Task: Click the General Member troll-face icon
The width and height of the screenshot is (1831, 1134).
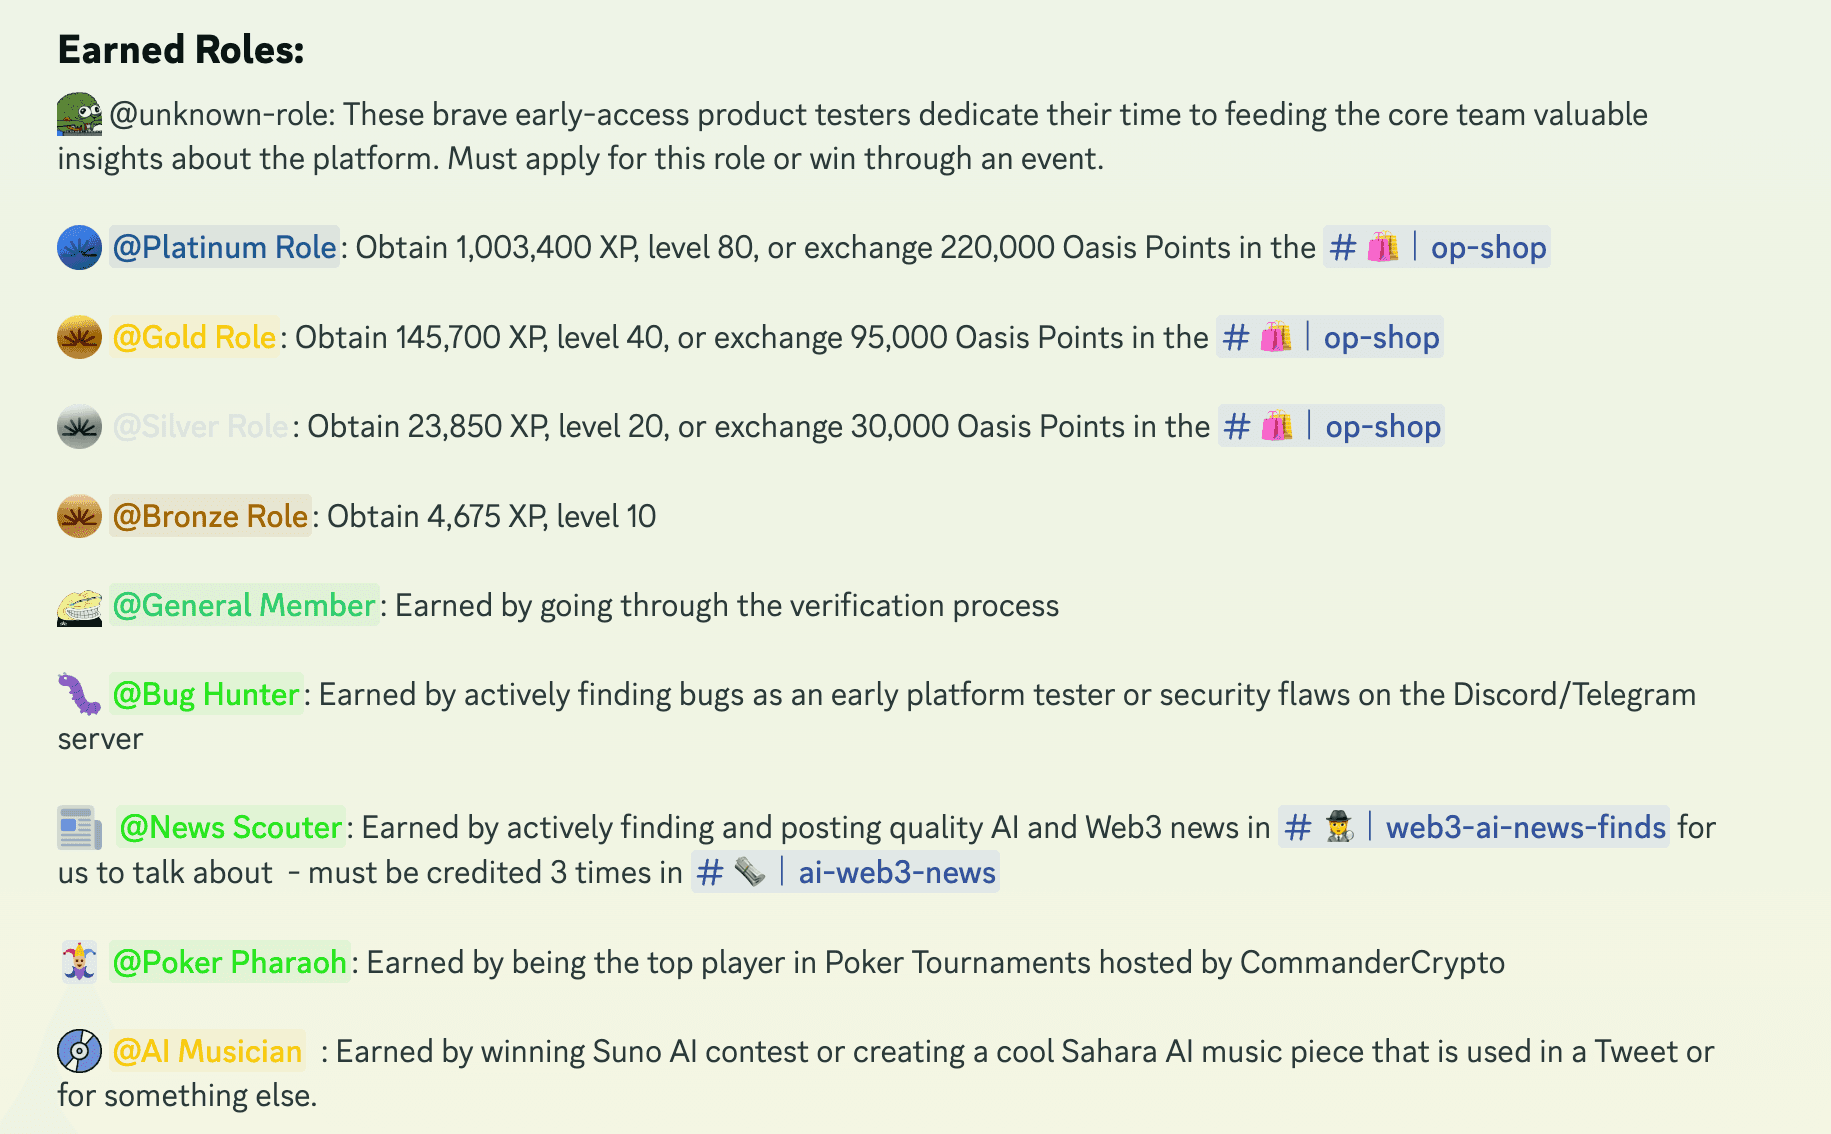Action: [79, 606]
